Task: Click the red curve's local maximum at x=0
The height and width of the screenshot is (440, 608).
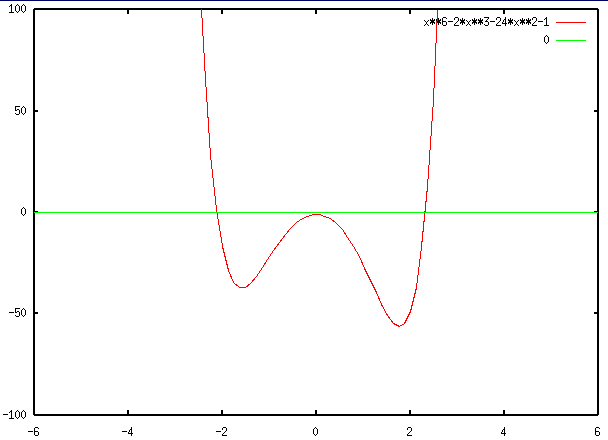Action: pyautogui.click(x=316, y=214)
